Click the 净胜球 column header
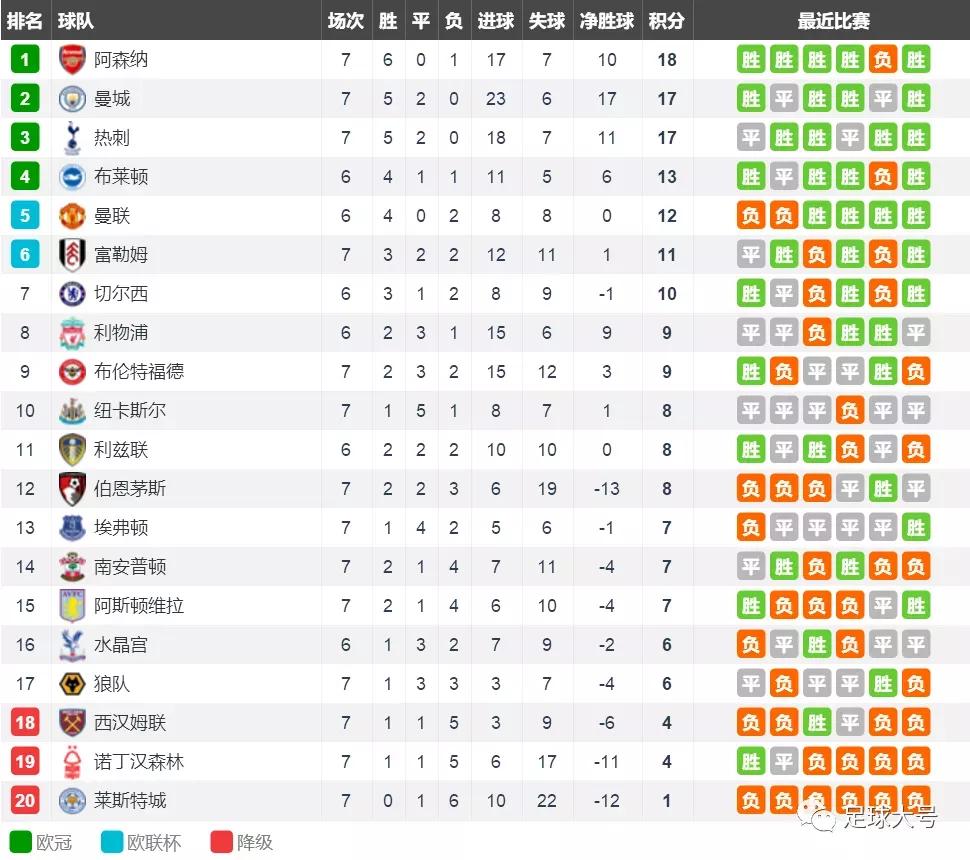 pos(607,21)
